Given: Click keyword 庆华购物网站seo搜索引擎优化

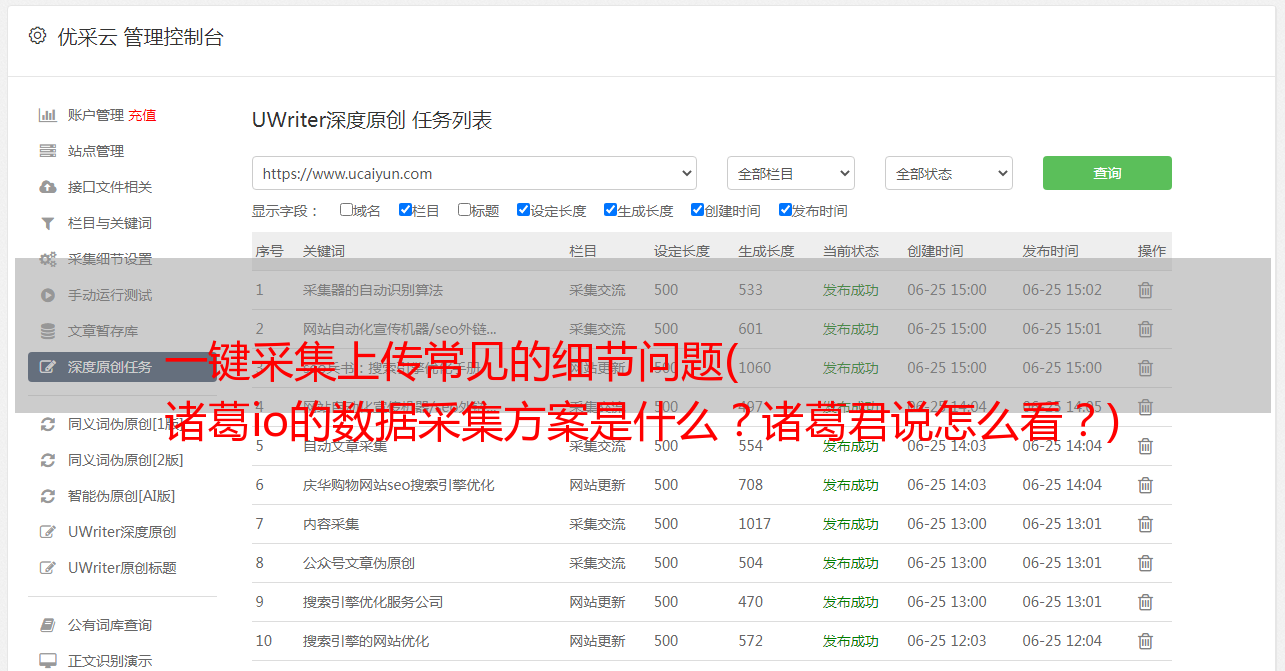Looking at the screenshot, I should [399, 485].
